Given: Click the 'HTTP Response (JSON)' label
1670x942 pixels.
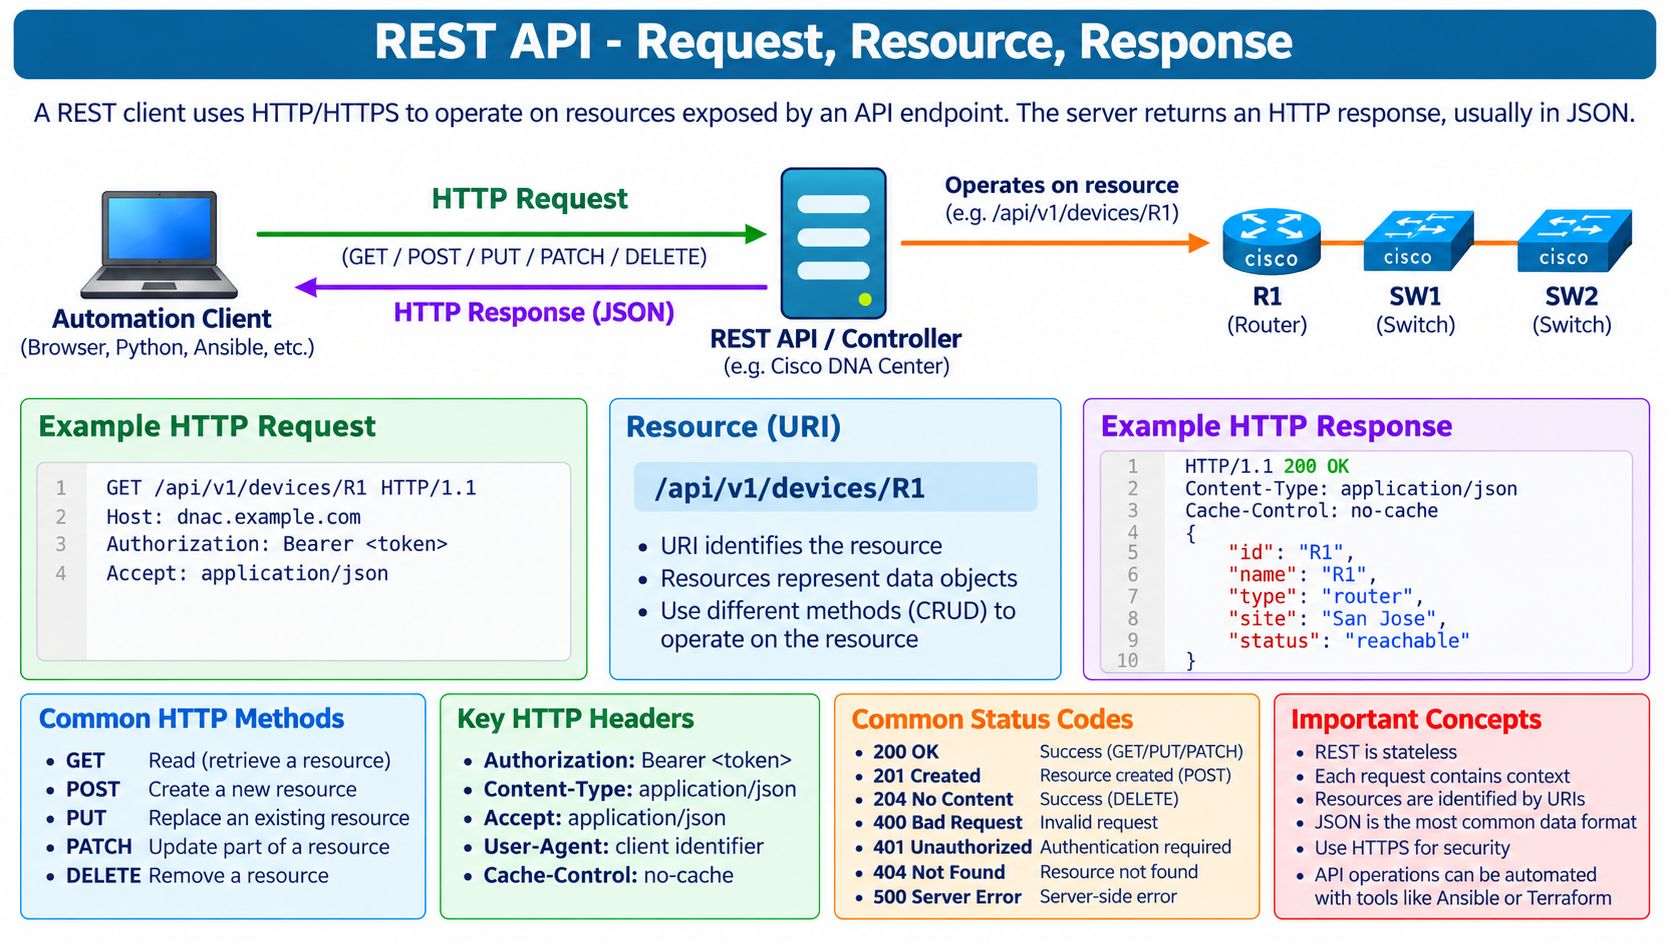Looking at the screenshot, I should coord(533,313).
